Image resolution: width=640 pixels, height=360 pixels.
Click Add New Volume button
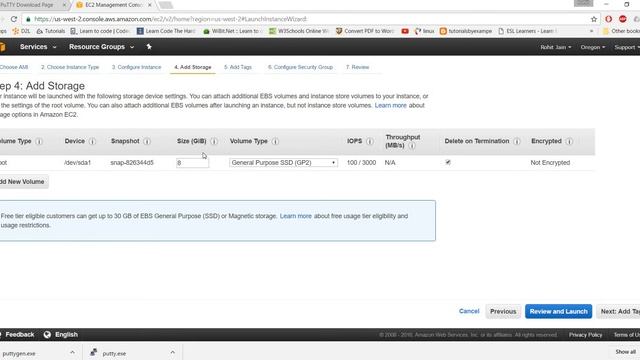[24, 182]
